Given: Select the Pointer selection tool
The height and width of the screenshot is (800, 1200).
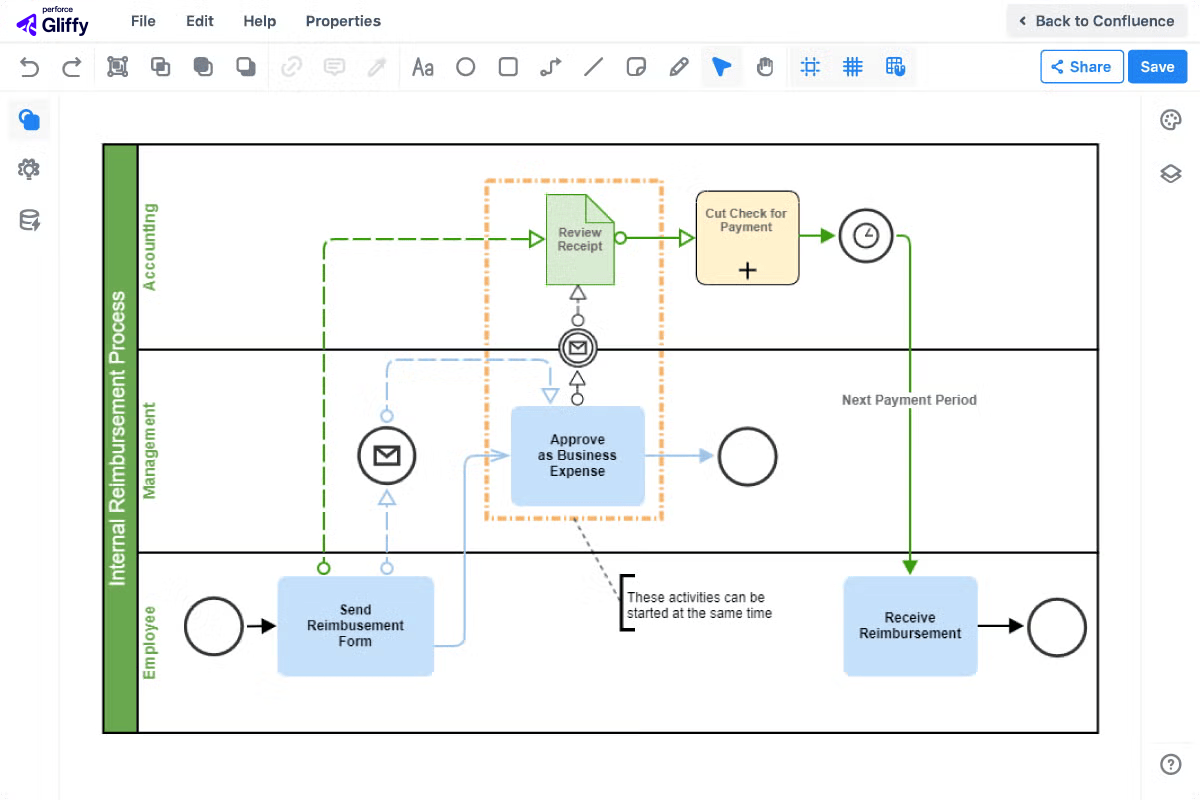Looking at the screenshot, I should 721,67.
